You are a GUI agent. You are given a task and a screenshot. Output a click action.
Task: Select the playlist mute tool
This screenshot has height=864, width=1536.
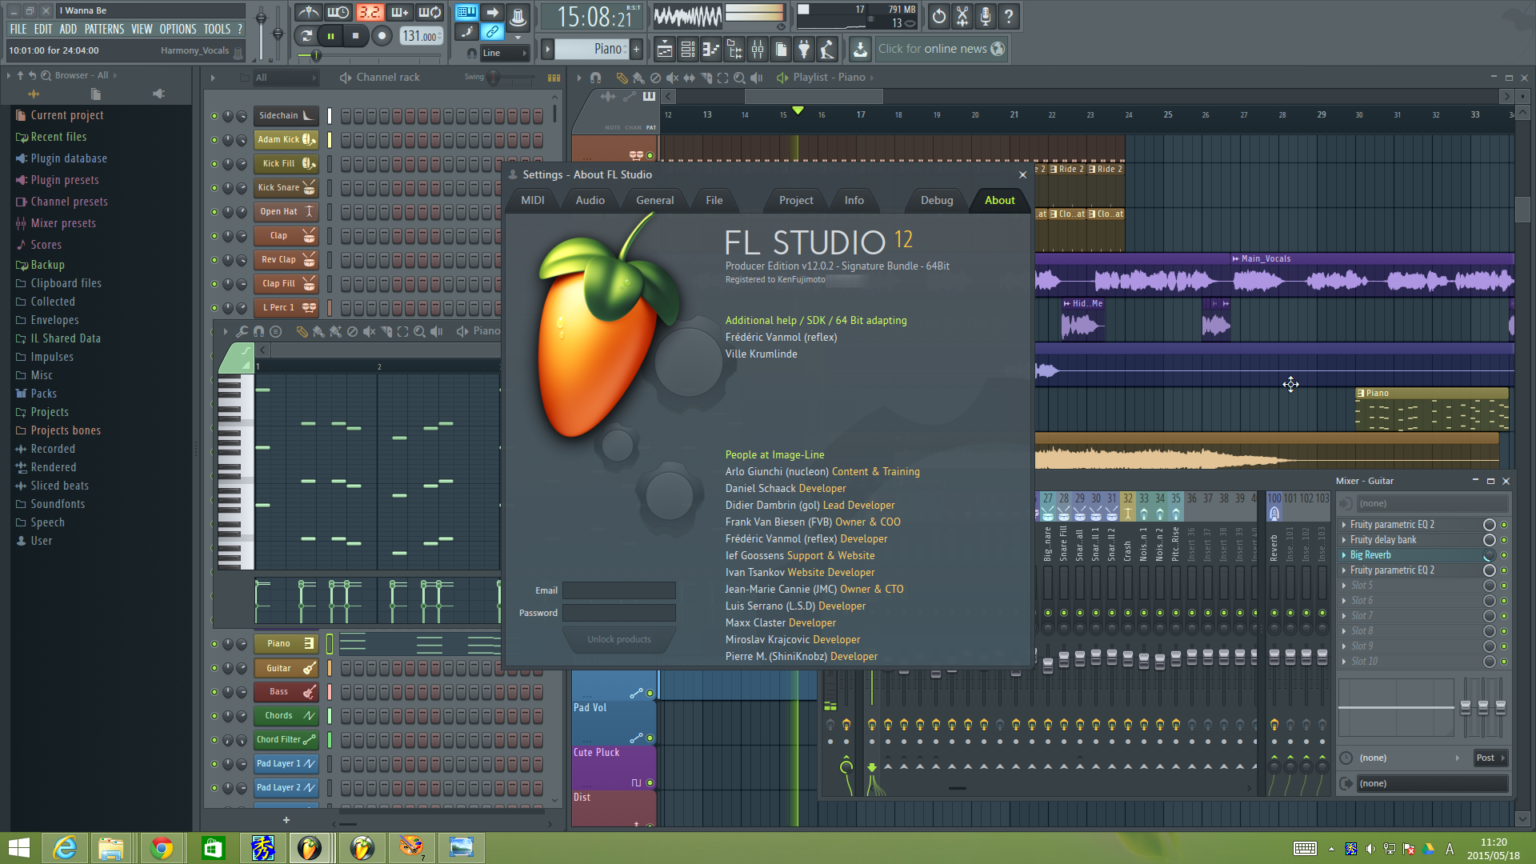click(672, 77)
